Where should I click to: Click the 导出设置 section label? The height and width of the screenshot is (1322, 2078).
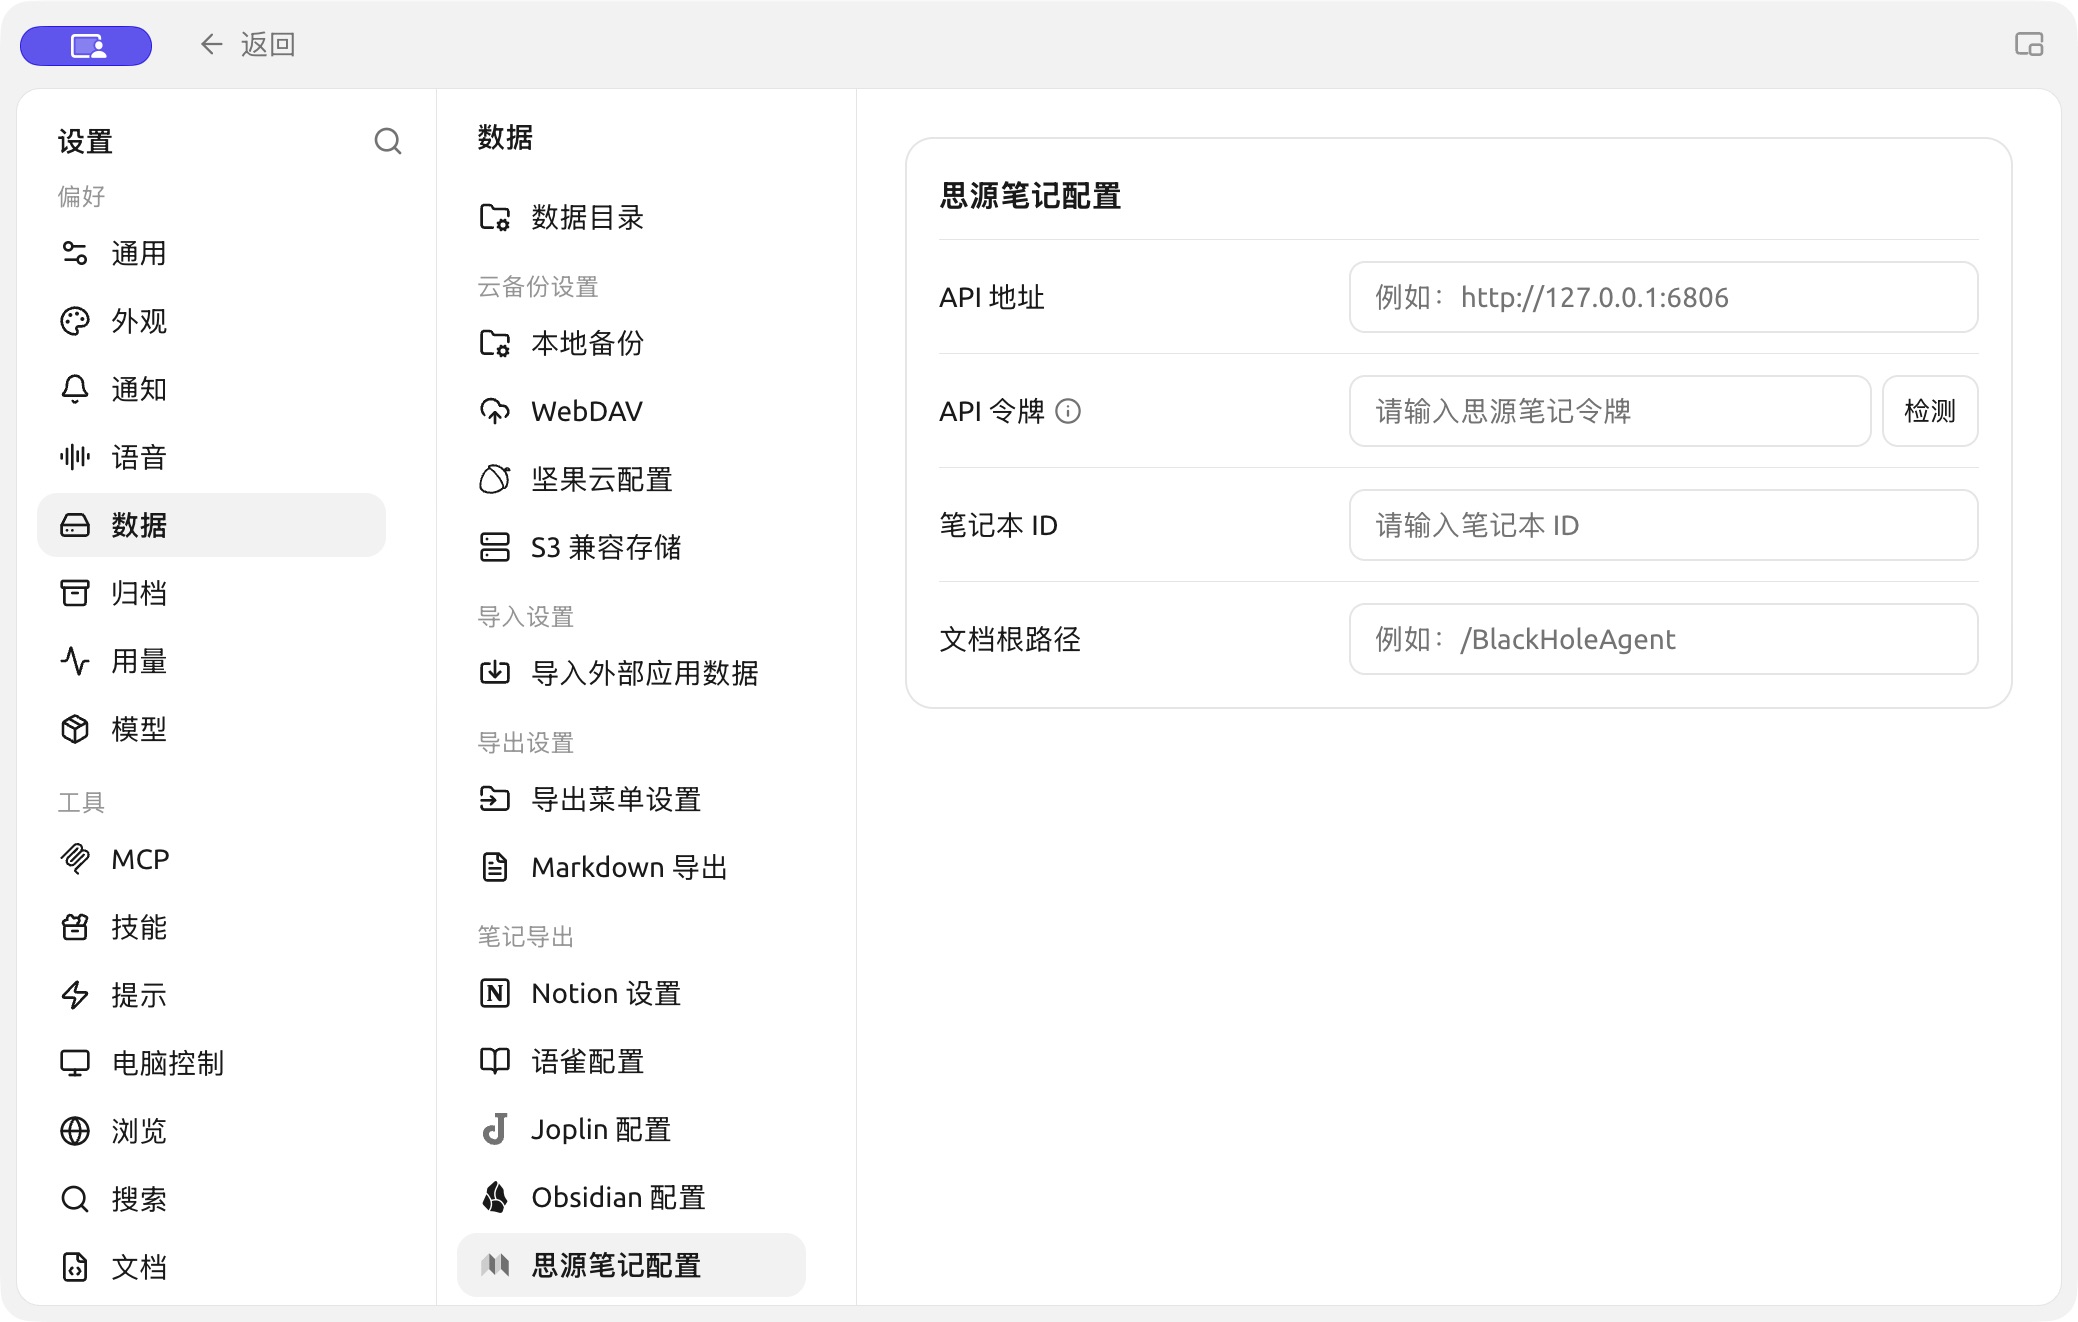(x=526, y=743)
